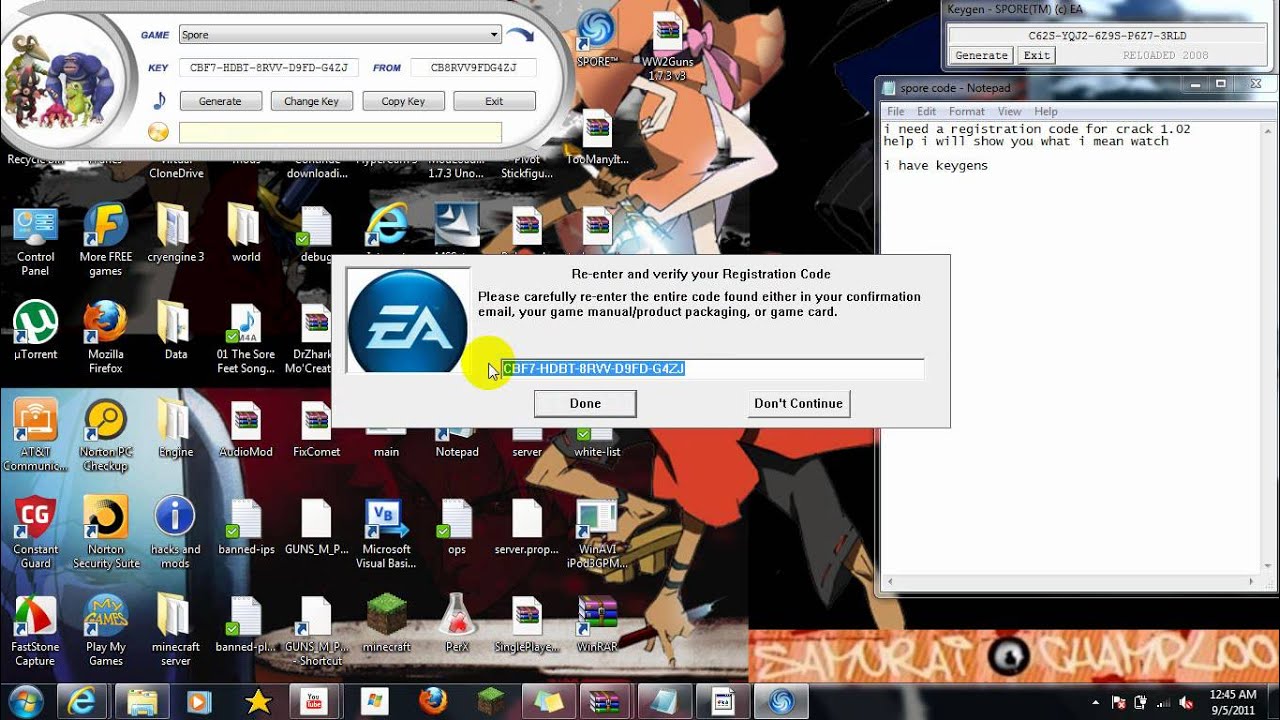
Task: Open the Firefox taskbar button
Action: [x=432, y=701]
